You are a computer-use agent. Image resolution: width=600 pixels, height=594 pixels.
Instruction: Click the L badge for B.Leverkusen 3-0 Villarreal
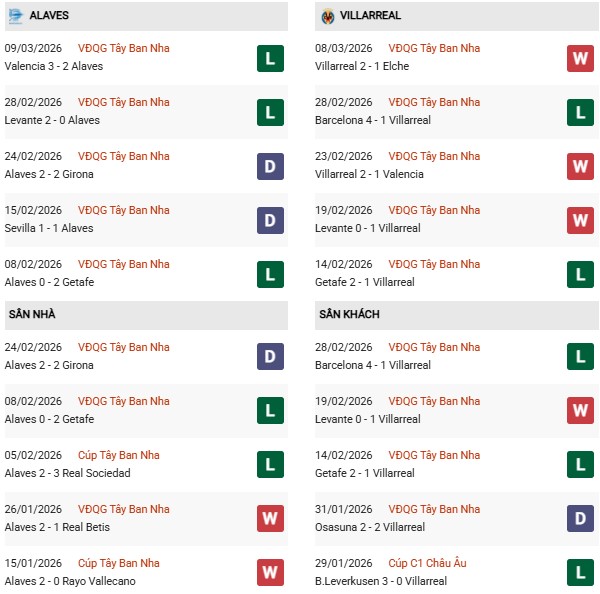[580, 572]
